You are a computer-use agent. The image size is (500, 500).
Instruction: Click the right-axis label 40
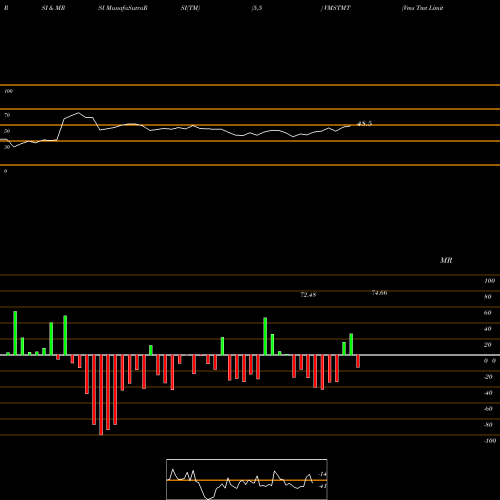click(488, 329)
